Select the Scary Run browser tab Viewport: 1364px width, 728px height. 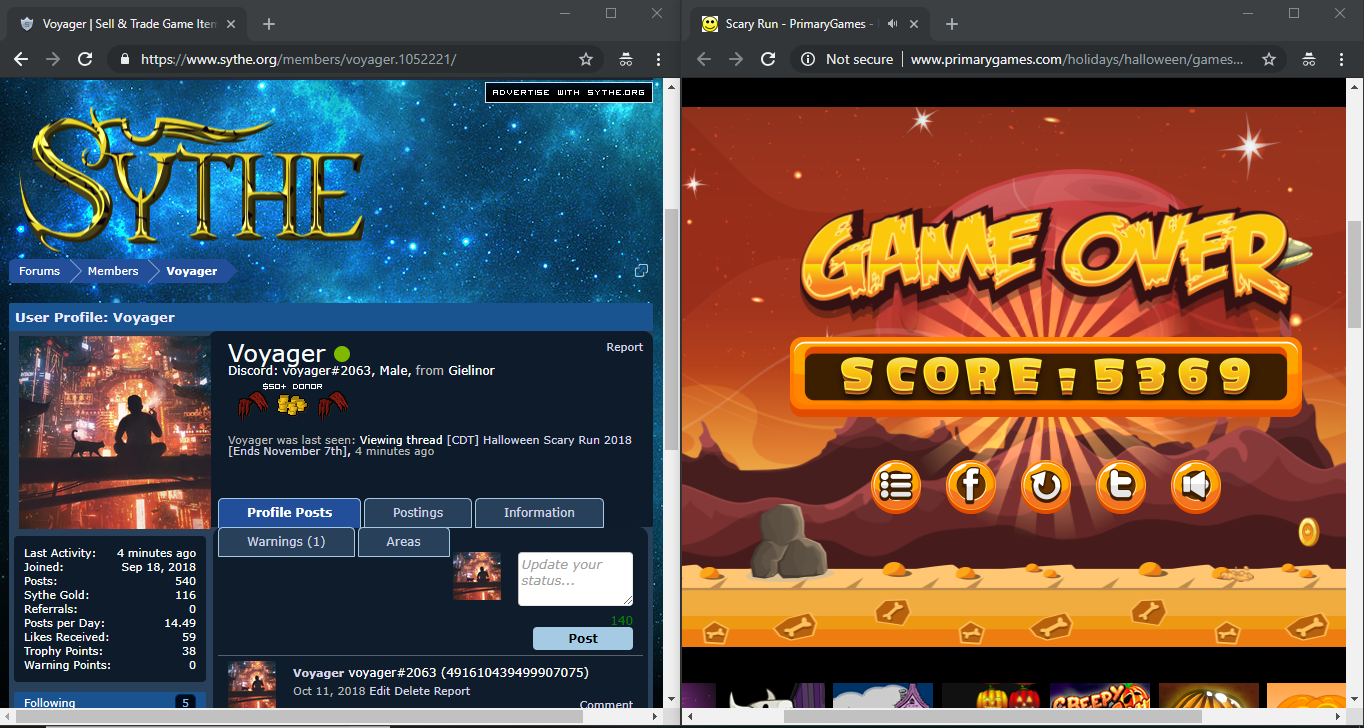pyautogui.click(x=810, y=23)
